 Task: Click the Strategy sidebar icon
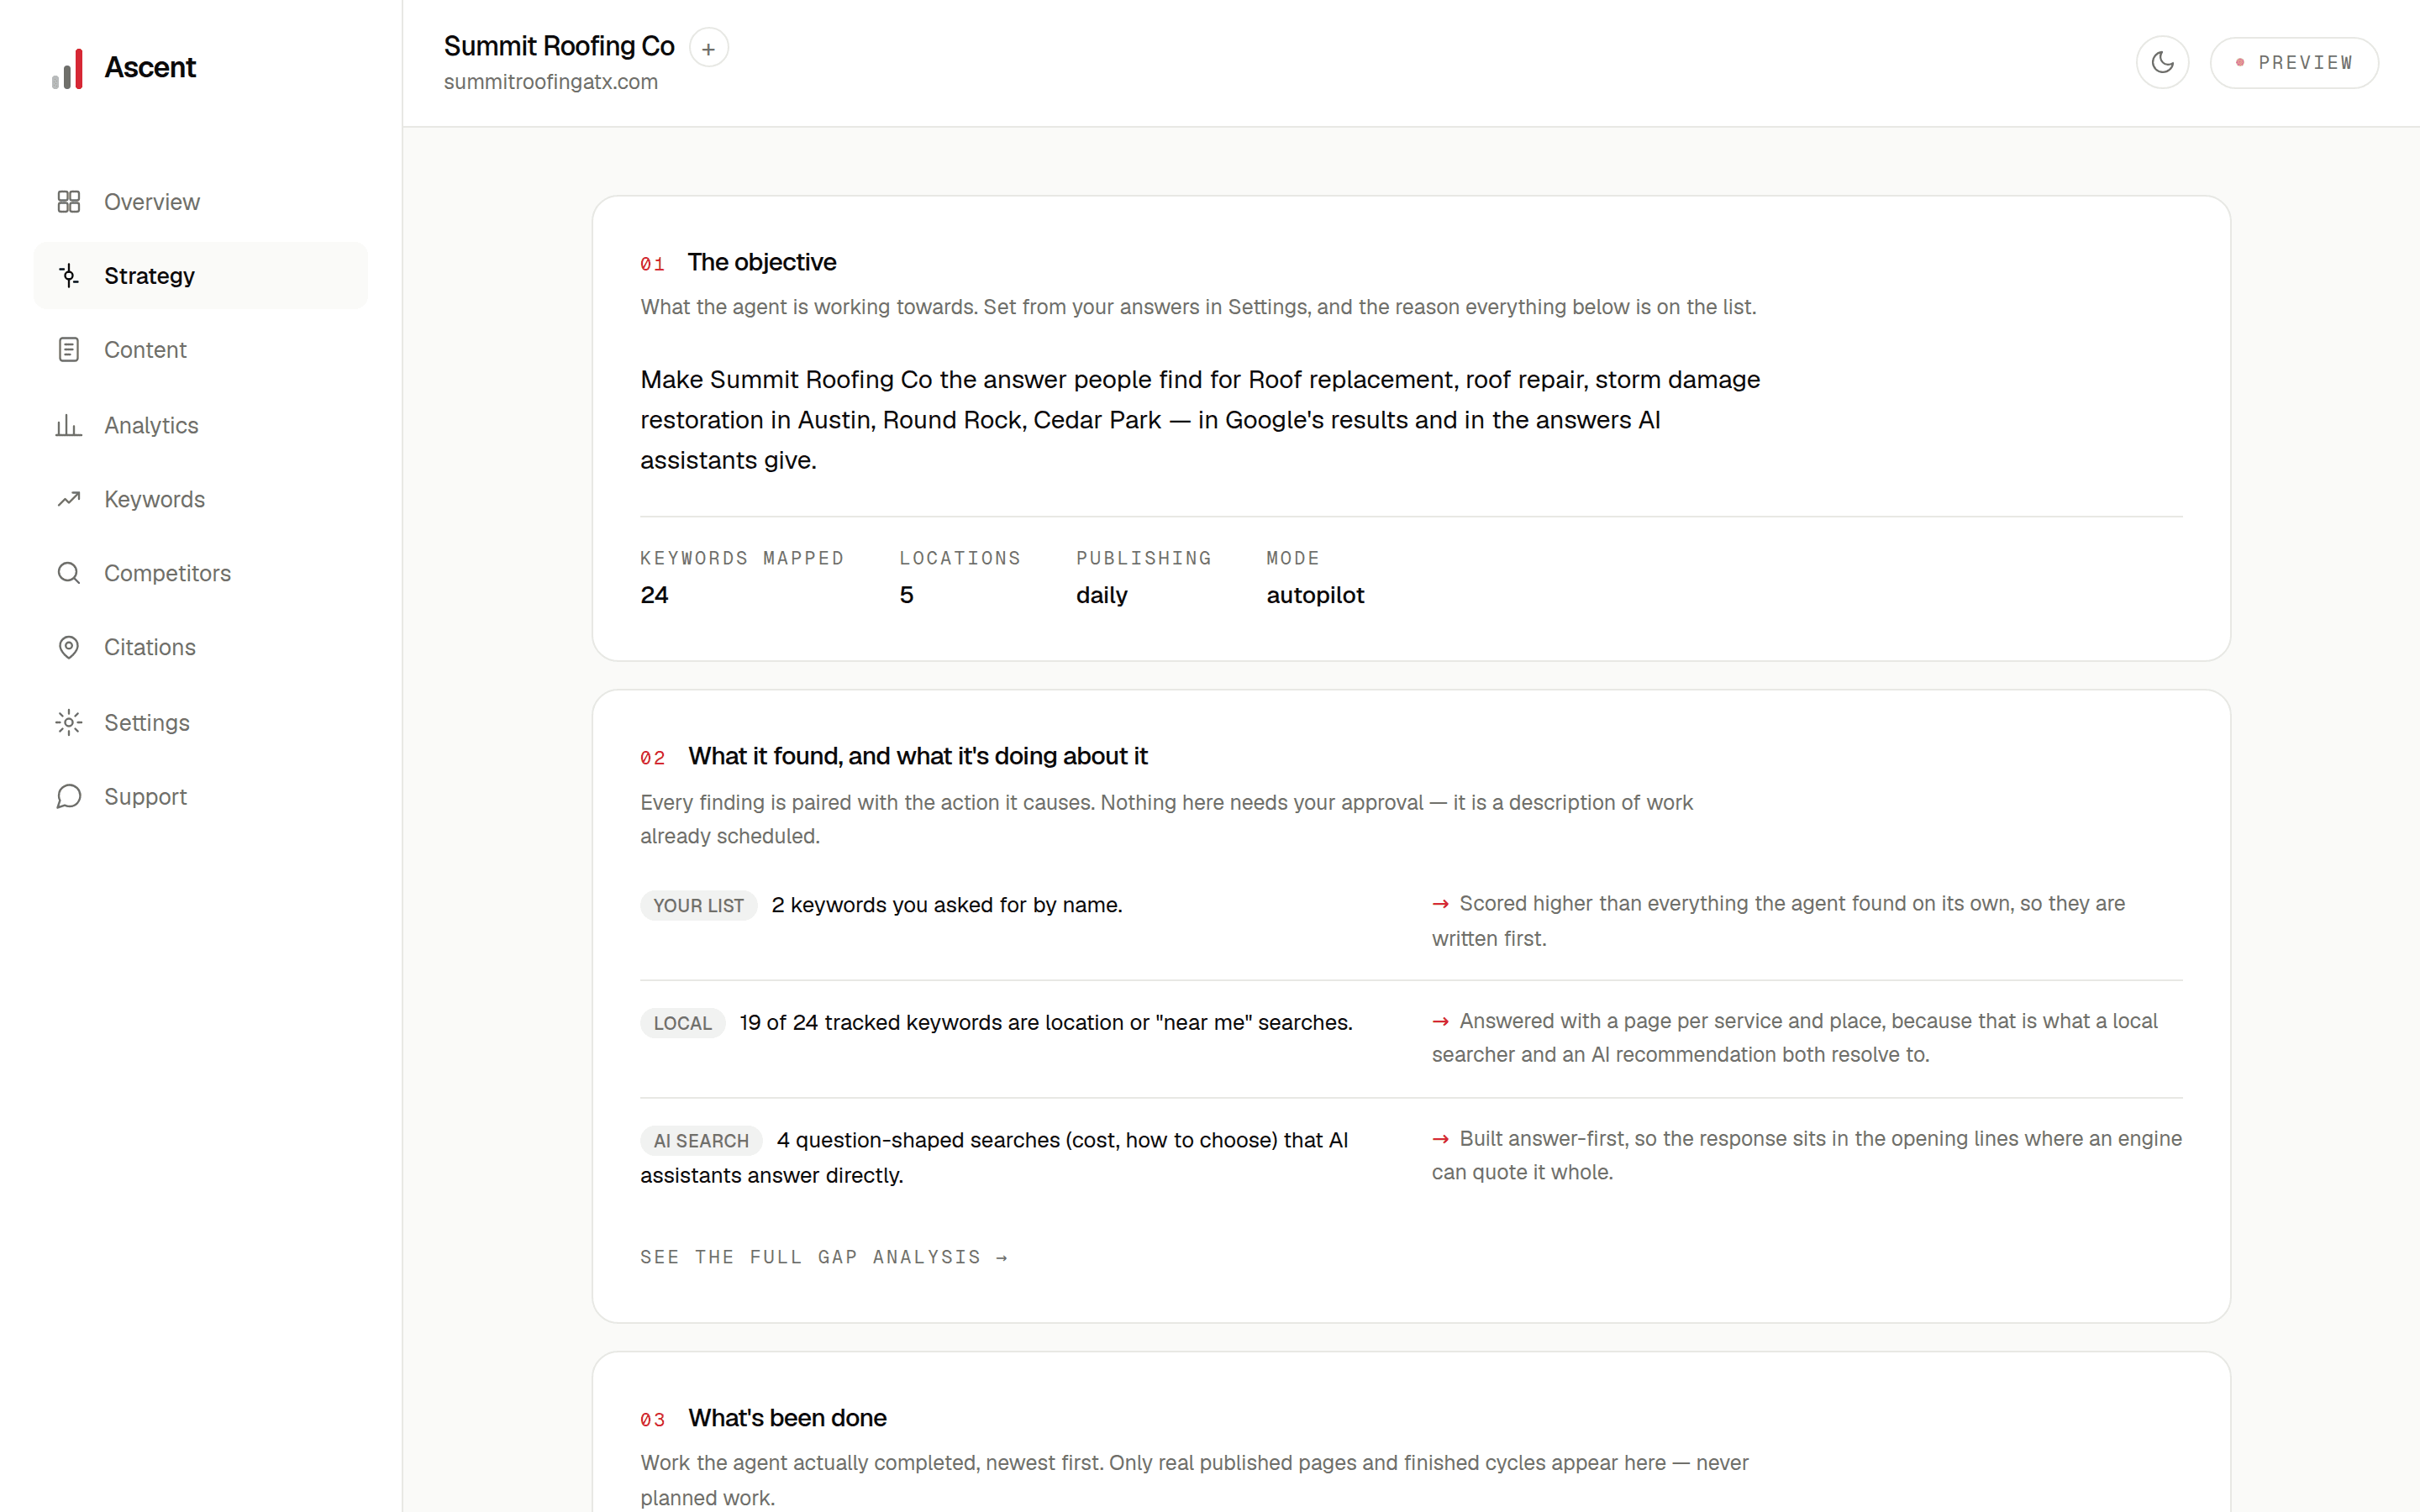68,276
